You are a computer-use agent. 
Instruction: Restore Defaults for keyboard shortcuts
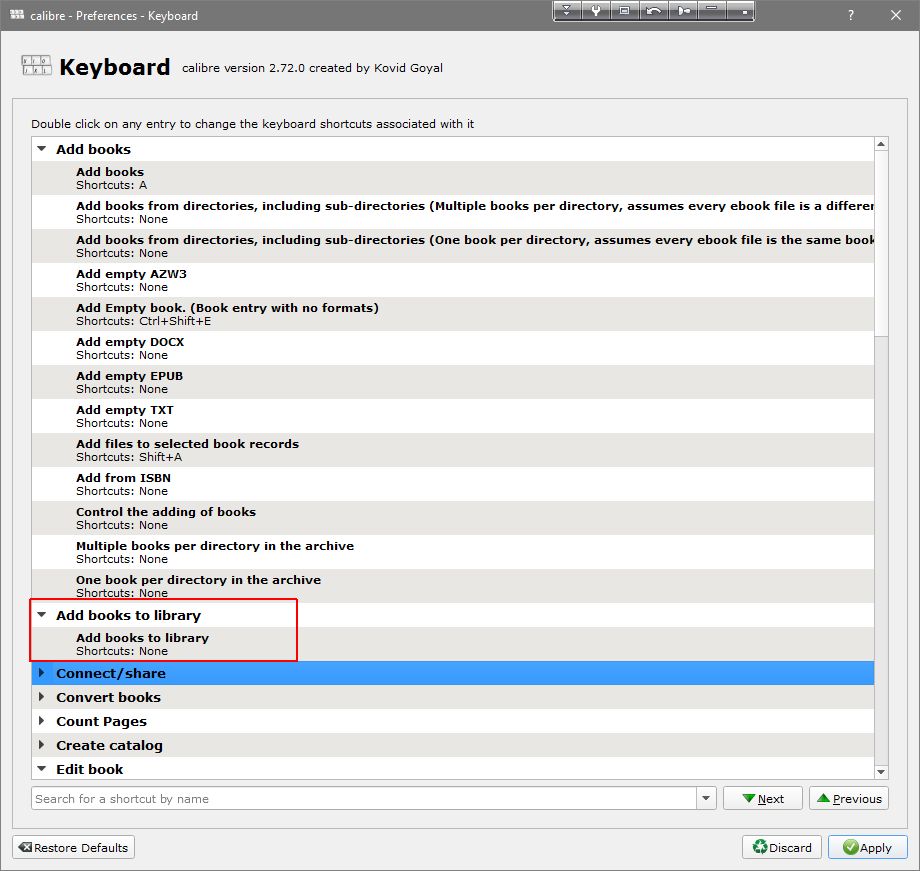(74, 847)
